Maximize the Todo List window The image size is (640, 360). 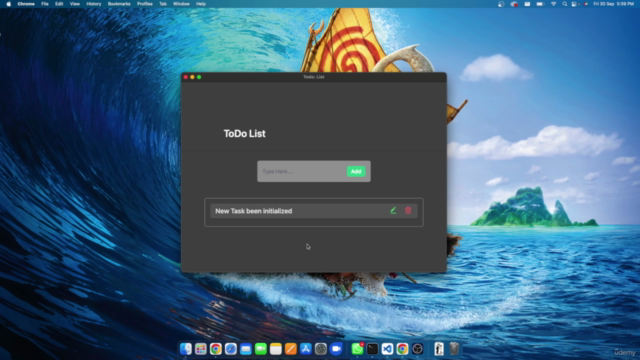[199, 77]
